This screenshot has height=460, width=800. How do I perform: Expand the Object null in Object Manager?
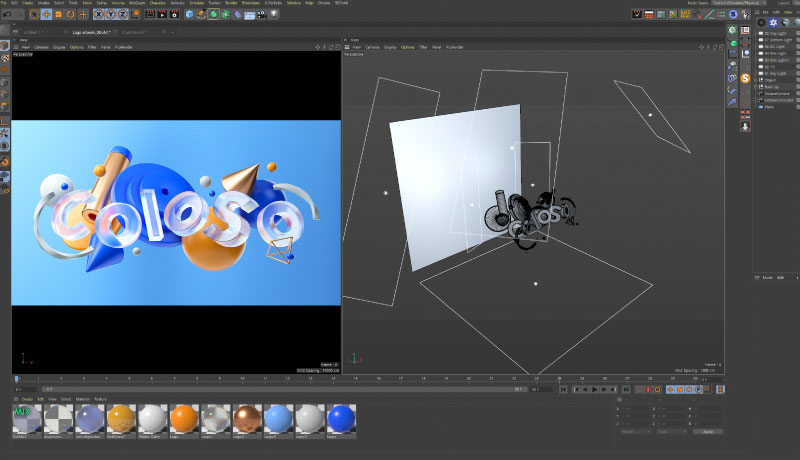point(756,80)
